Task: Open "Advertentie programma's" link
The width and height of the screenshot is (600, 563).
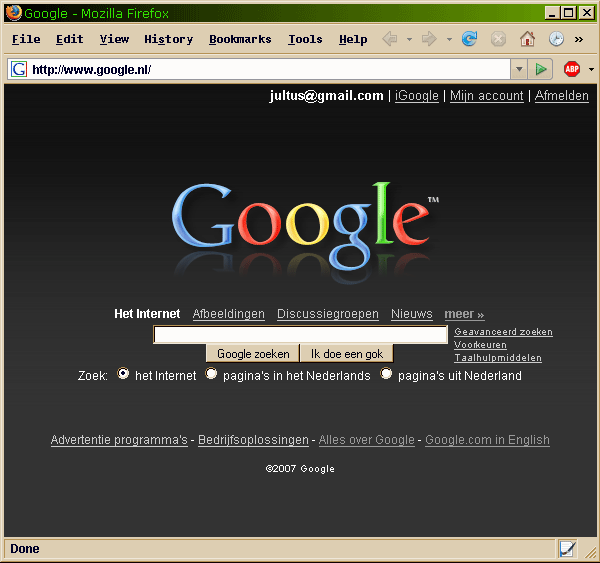Action: pyautogui.click(x=119, y=440)
